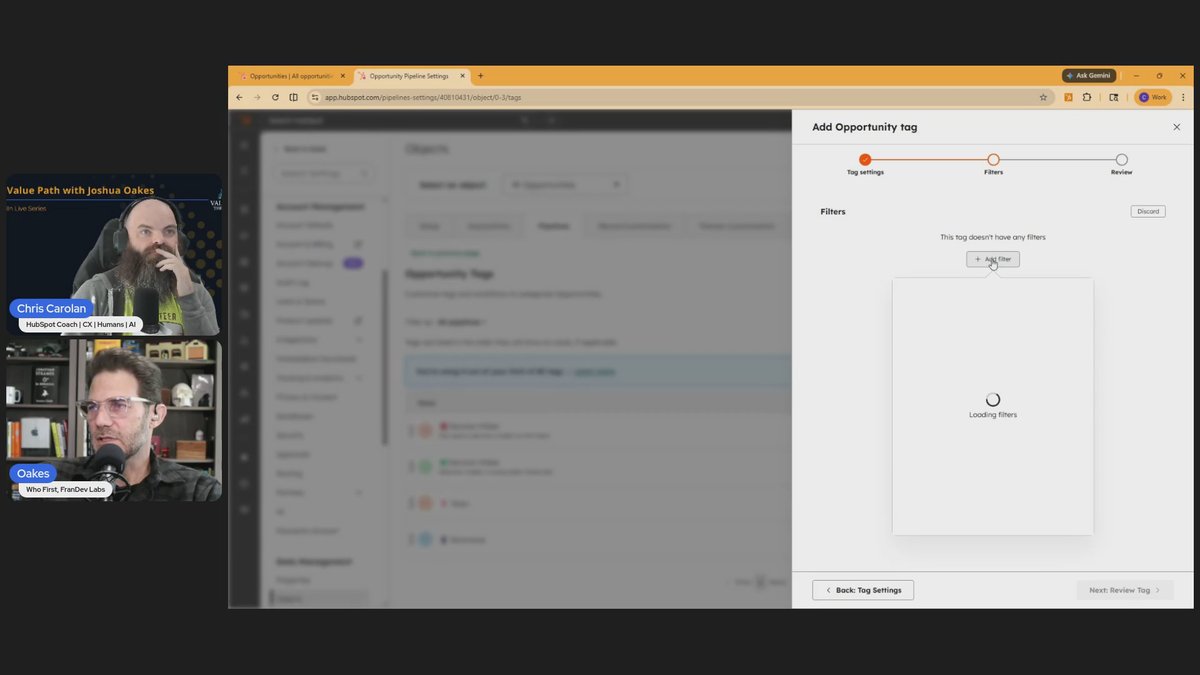Image resolution: width=1200 pixels, height=675 pixels.
Task: Click the Loading filters spinner
Action: [993, 399]
